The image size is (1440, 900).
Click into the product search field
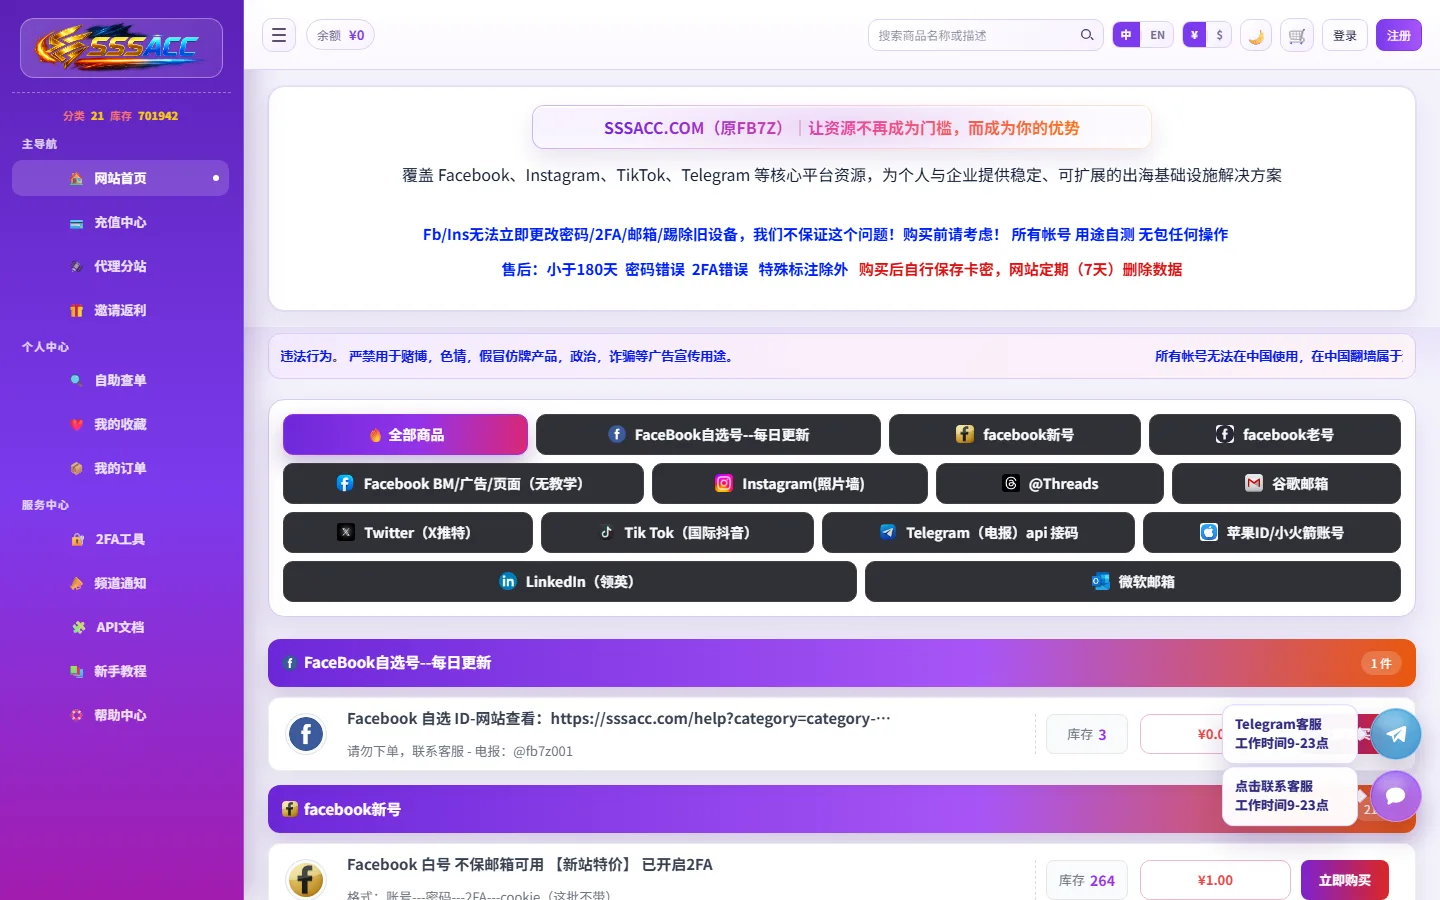coord(975,35)
